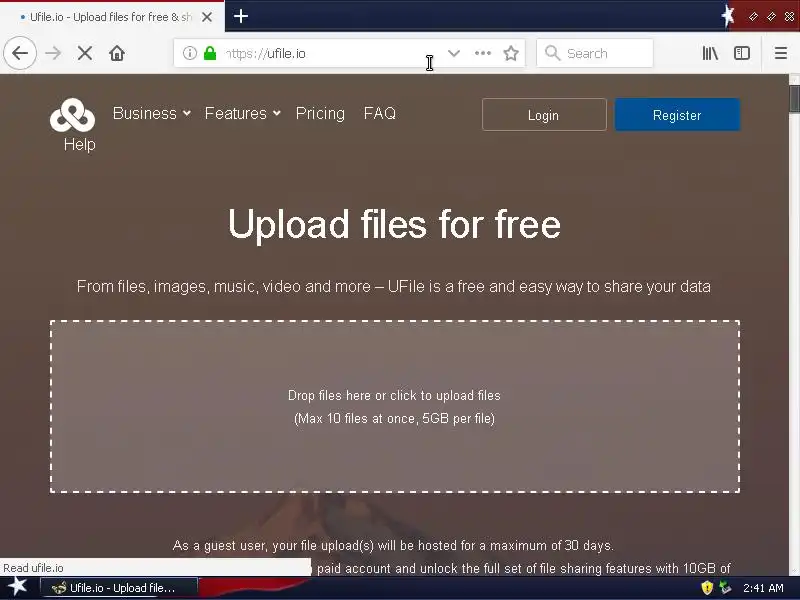
Task: Bookmark this page with the star icon
Action: tap(511, 53)
